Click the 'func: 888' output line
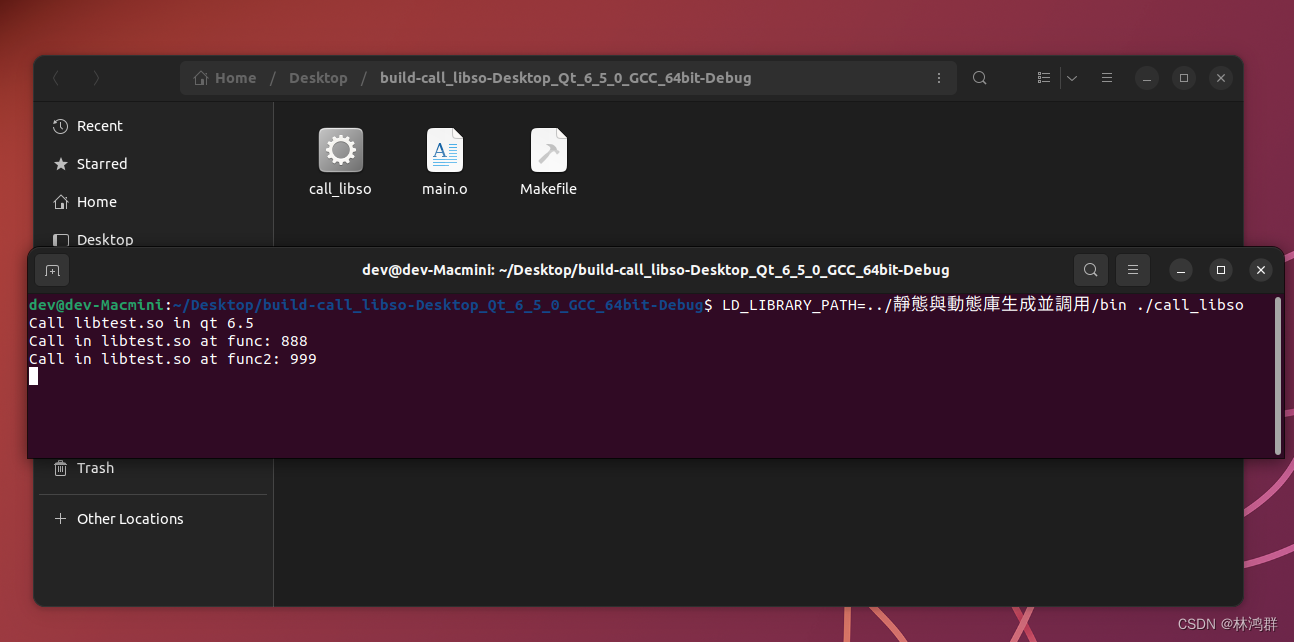This screenshot has width=1294, height=642. [x=168, y=341]
